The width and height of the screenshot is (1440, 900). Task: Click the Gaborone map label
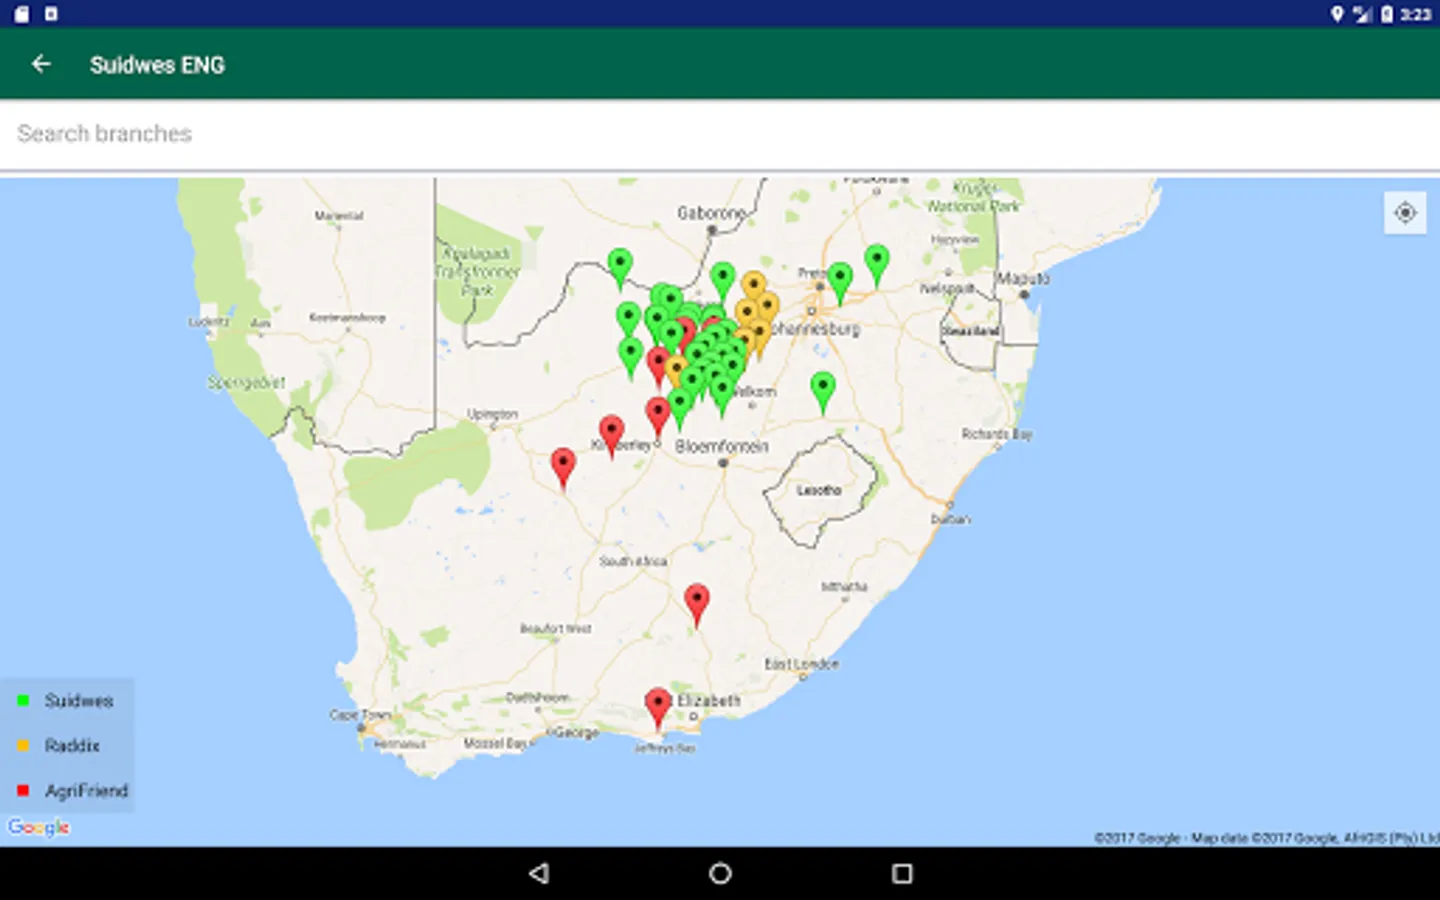click(711, 213)
